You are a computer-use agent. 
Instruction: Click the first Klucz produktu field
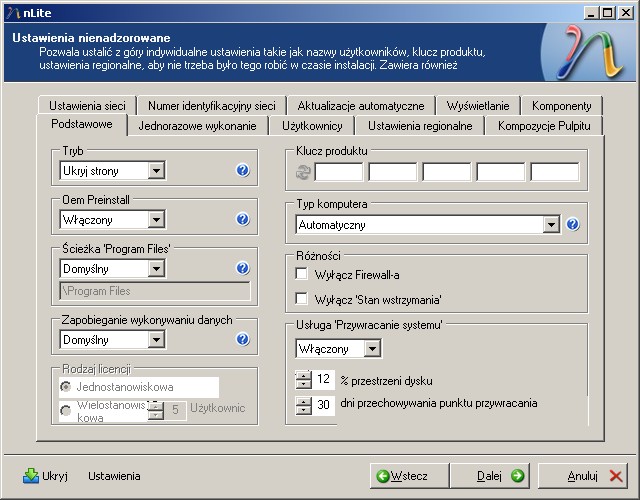339,172
